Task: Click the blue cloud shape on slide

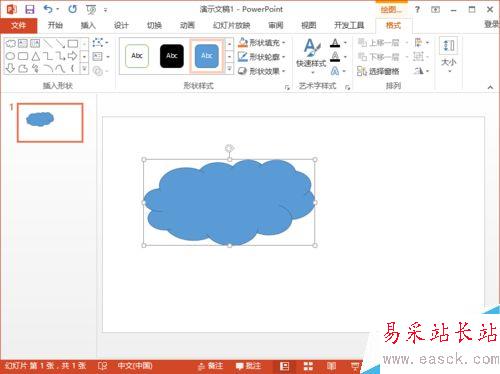Action: [229, 202]
